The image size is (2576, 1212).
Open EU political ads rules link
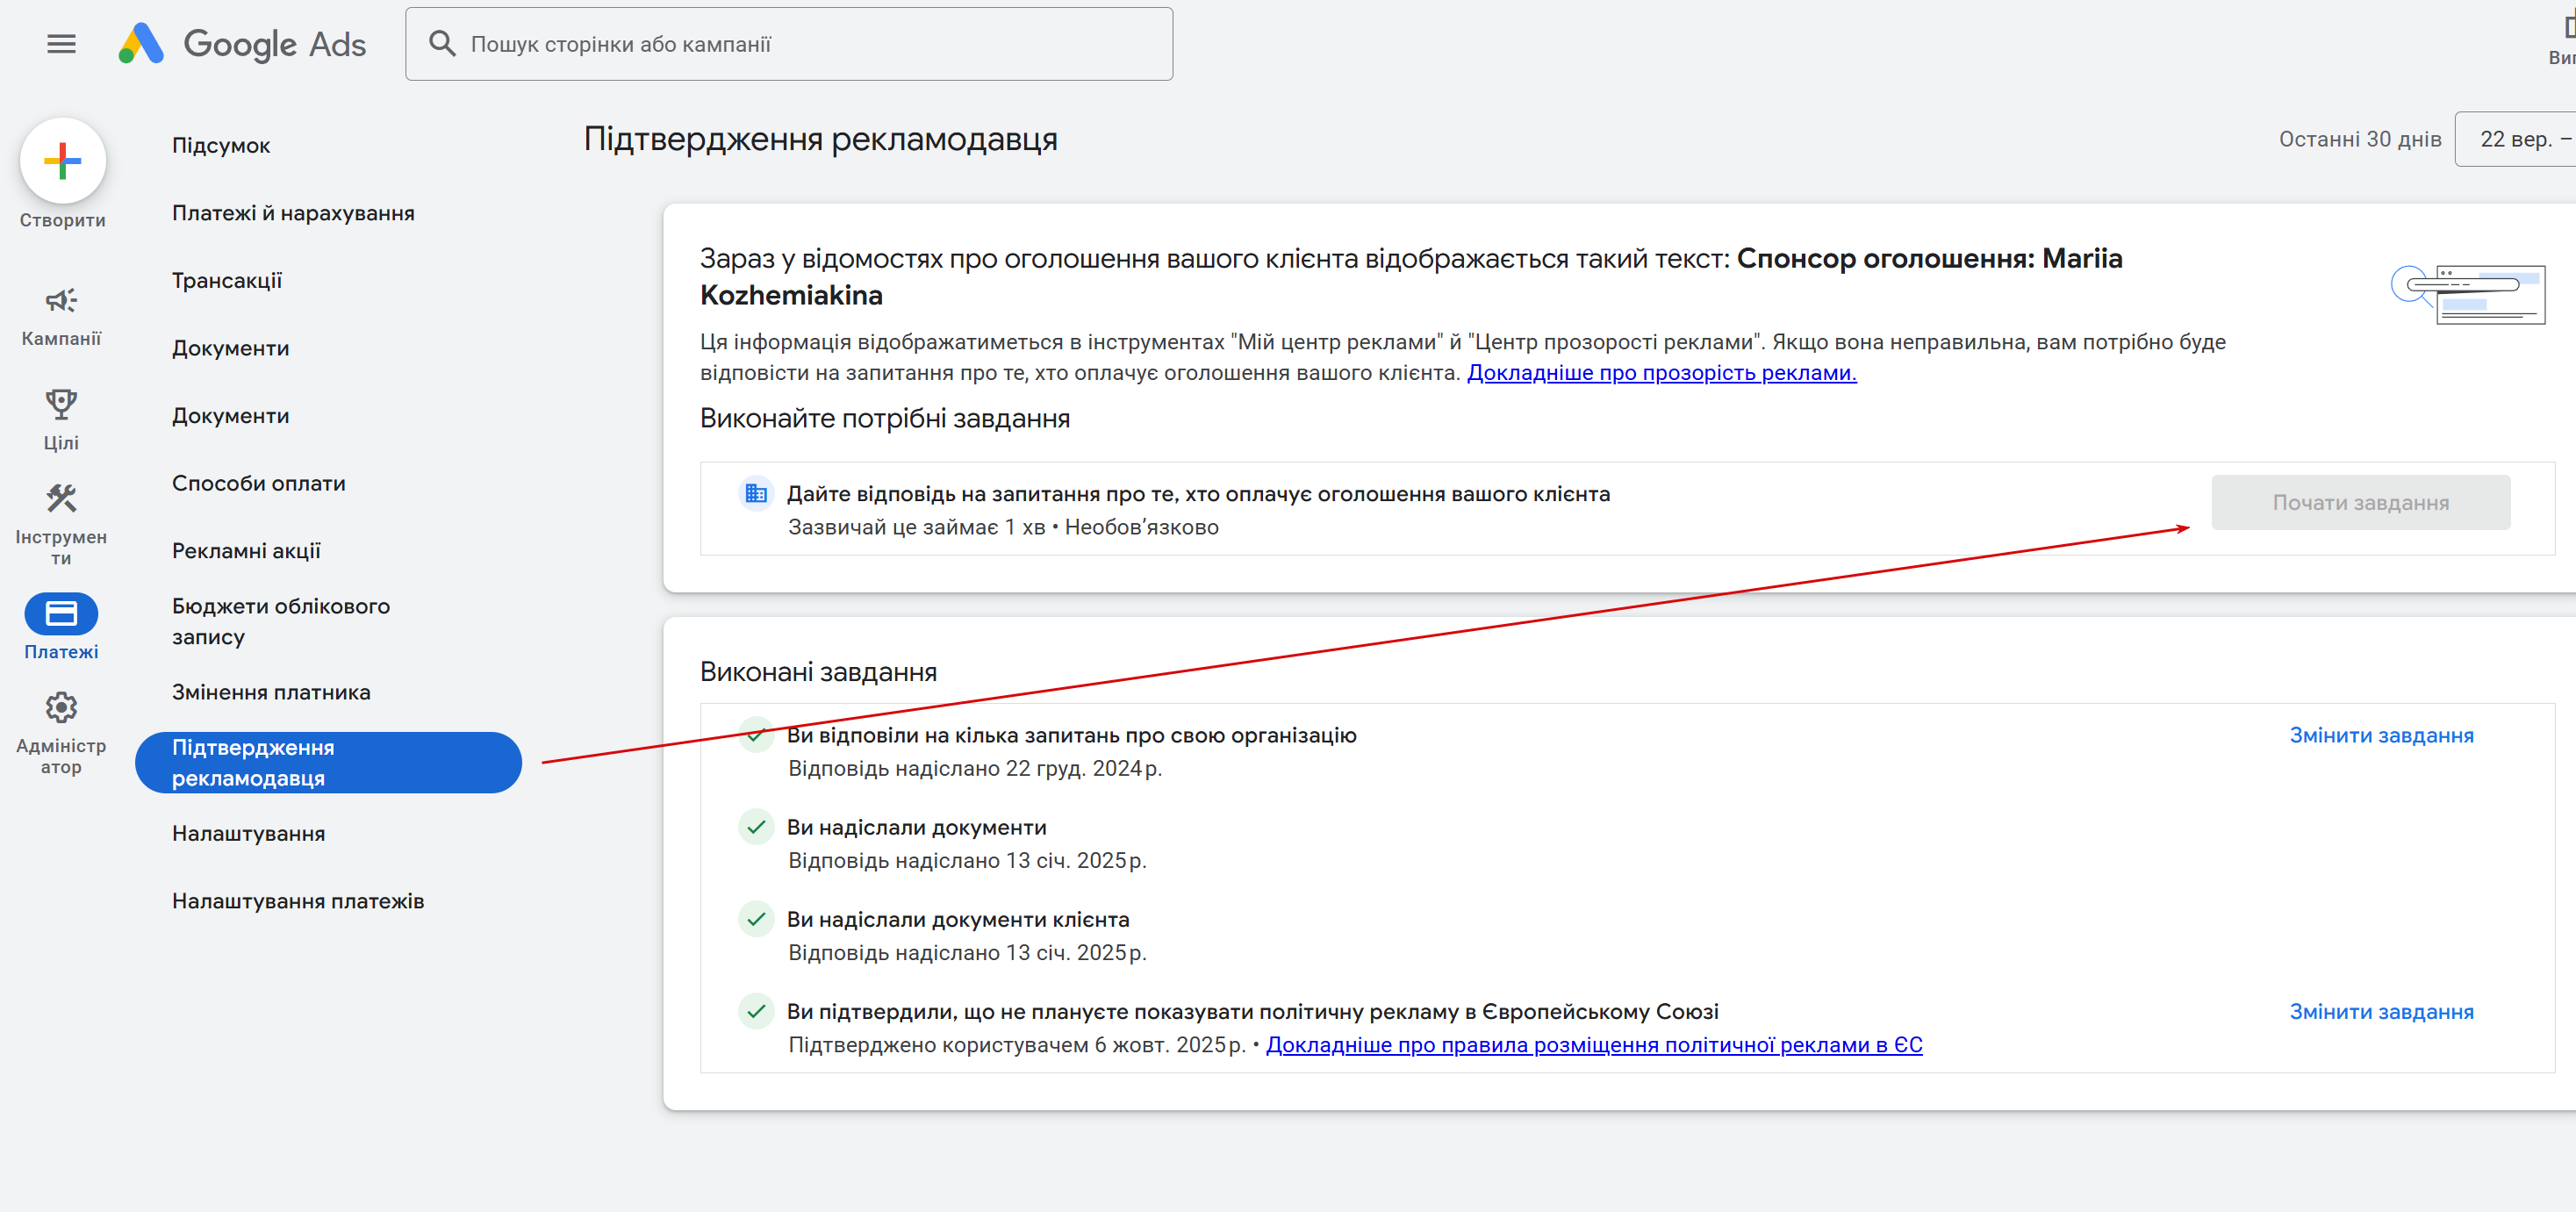coord(1593,1045)
